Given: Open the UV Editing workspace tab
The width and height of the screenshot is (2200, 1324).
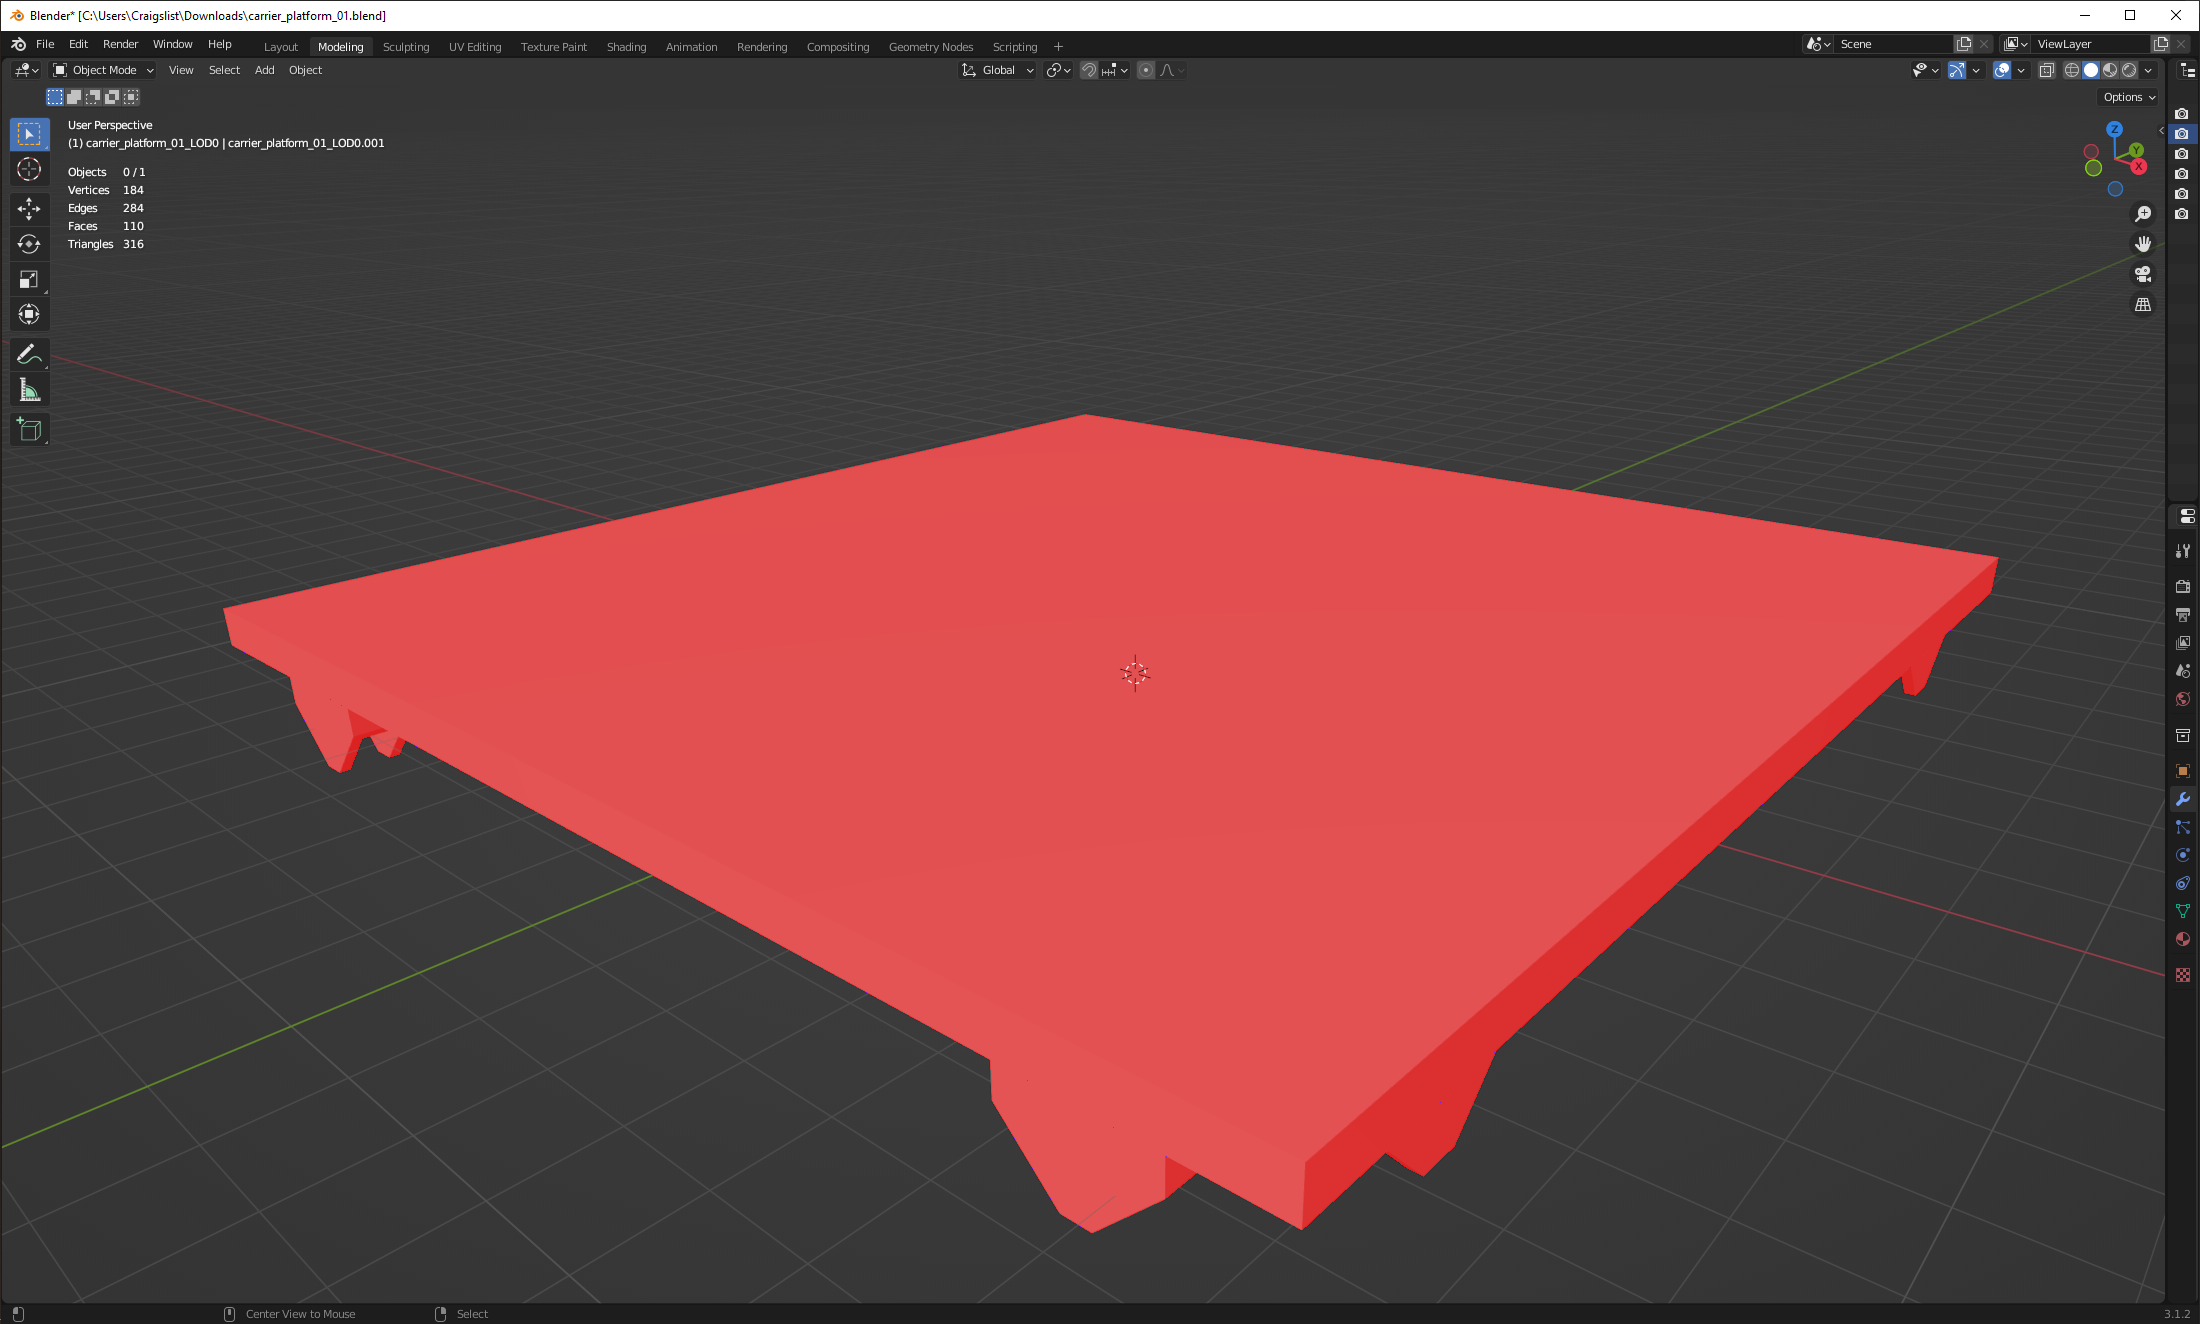Looking at the screenshot, I should point(473,46).
